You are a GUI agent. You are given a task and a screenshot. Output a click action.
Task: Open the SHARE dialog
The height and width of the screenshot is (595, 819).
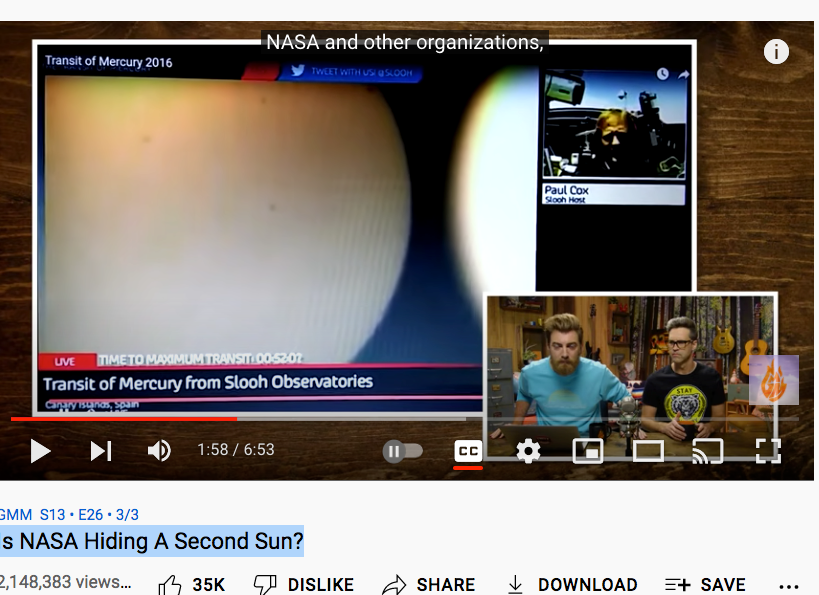[429, 585]
